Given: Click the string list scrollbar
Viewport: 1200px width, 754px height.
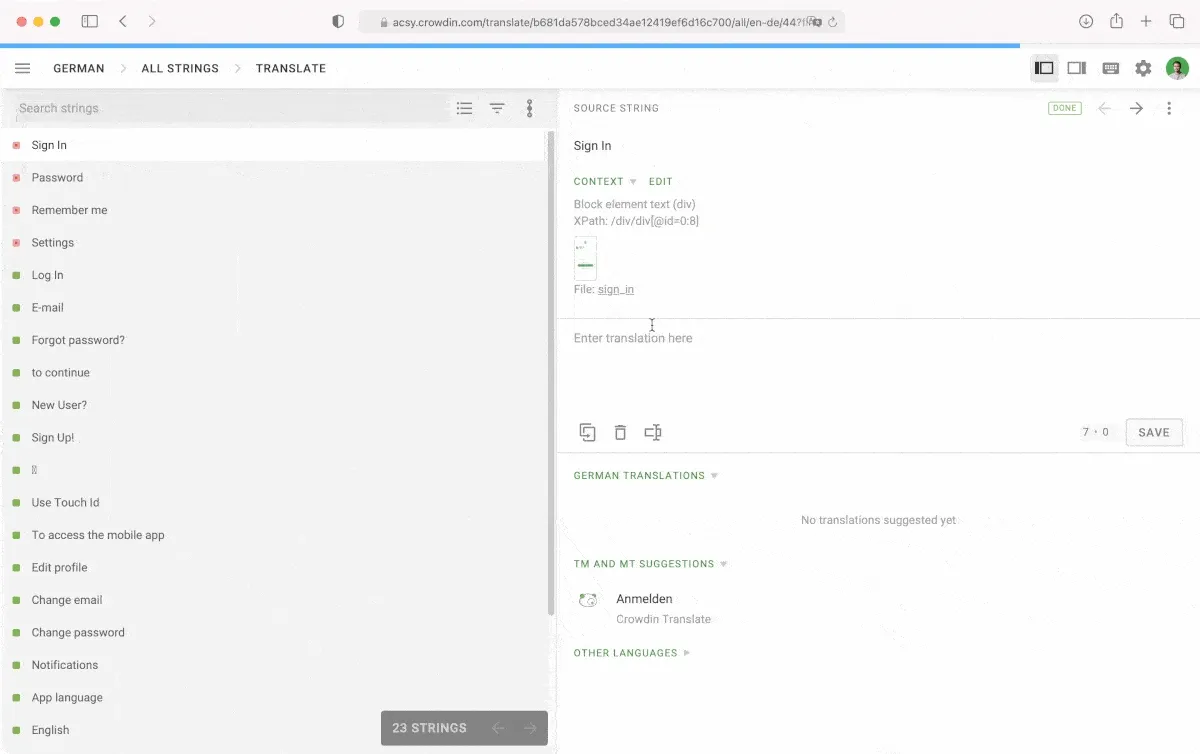Looking at the screenshot, I should pyautogui.click(x=550, y=370).
